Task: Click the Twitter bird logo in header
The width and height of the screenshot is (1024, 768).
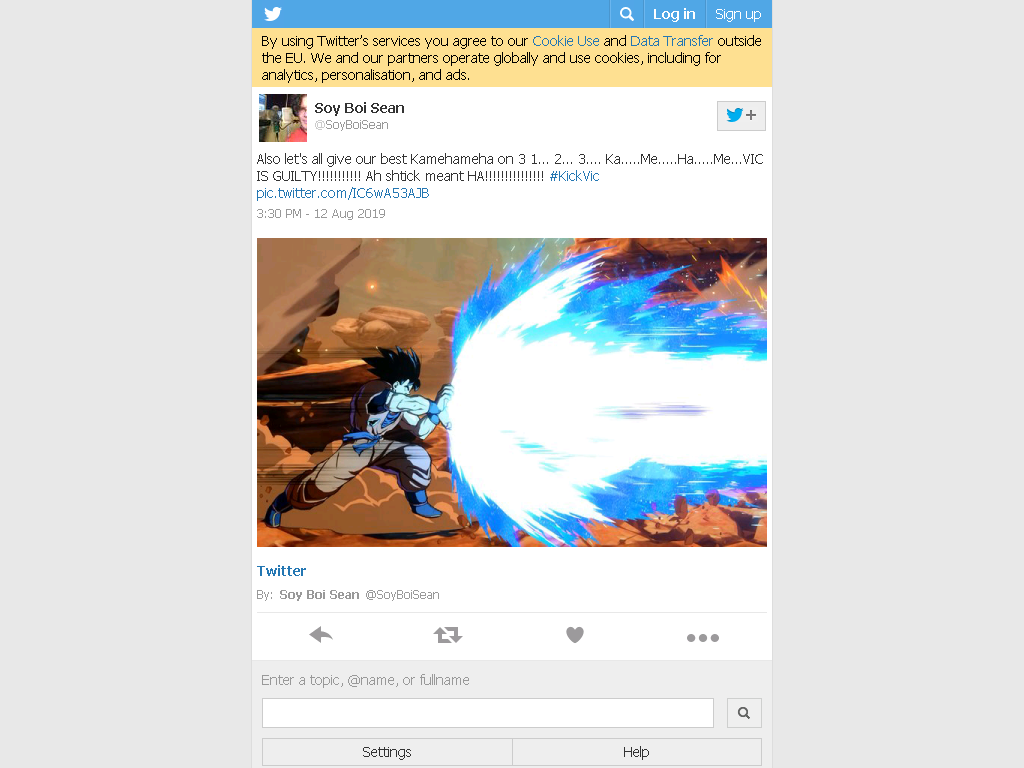Action: 273,14
